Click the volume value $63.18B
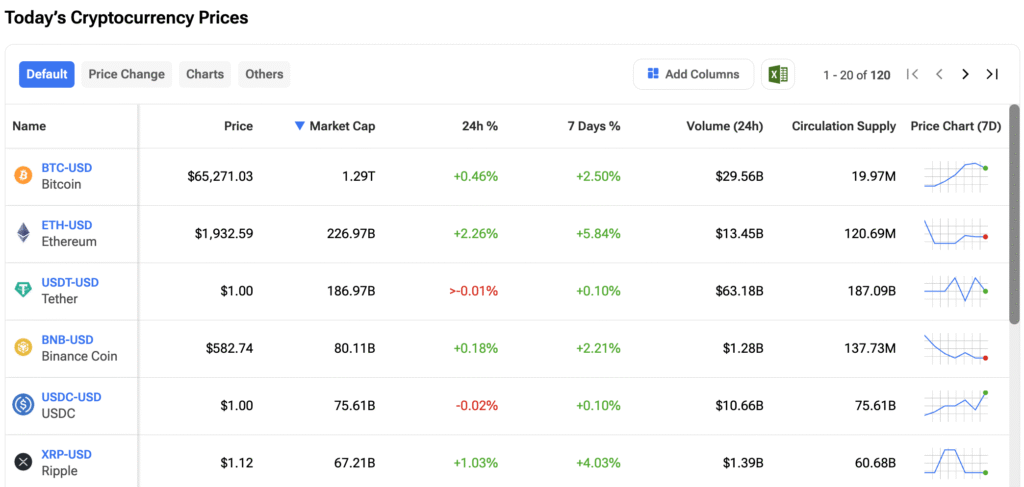Screen dimensions: 1024x487 tap(739, 291)
